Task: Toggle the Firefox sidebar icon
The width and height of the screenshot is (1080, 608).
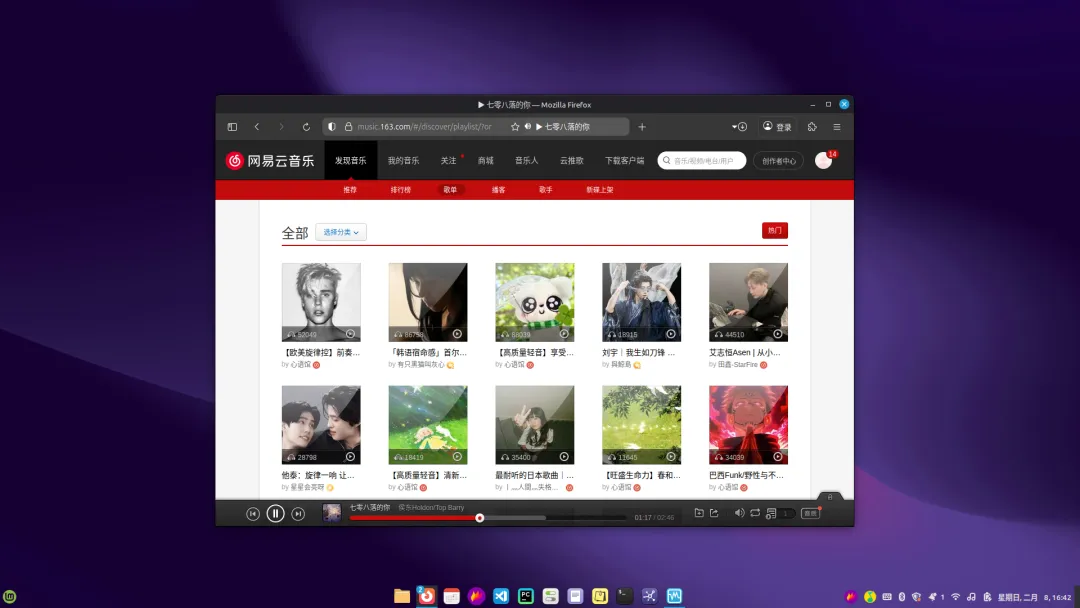Action: [232, 127]
